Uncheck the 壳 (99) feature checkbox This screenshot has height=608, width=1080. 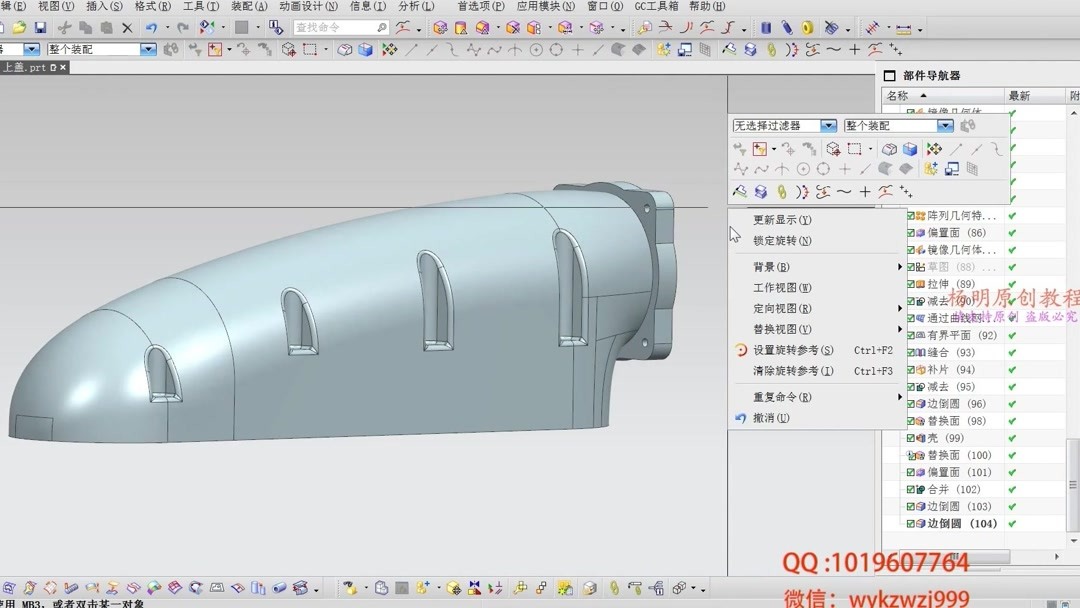tap(909, 437)
